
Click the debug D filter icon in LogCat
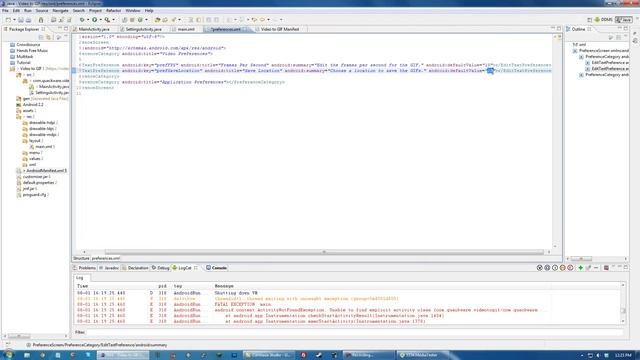547,268
